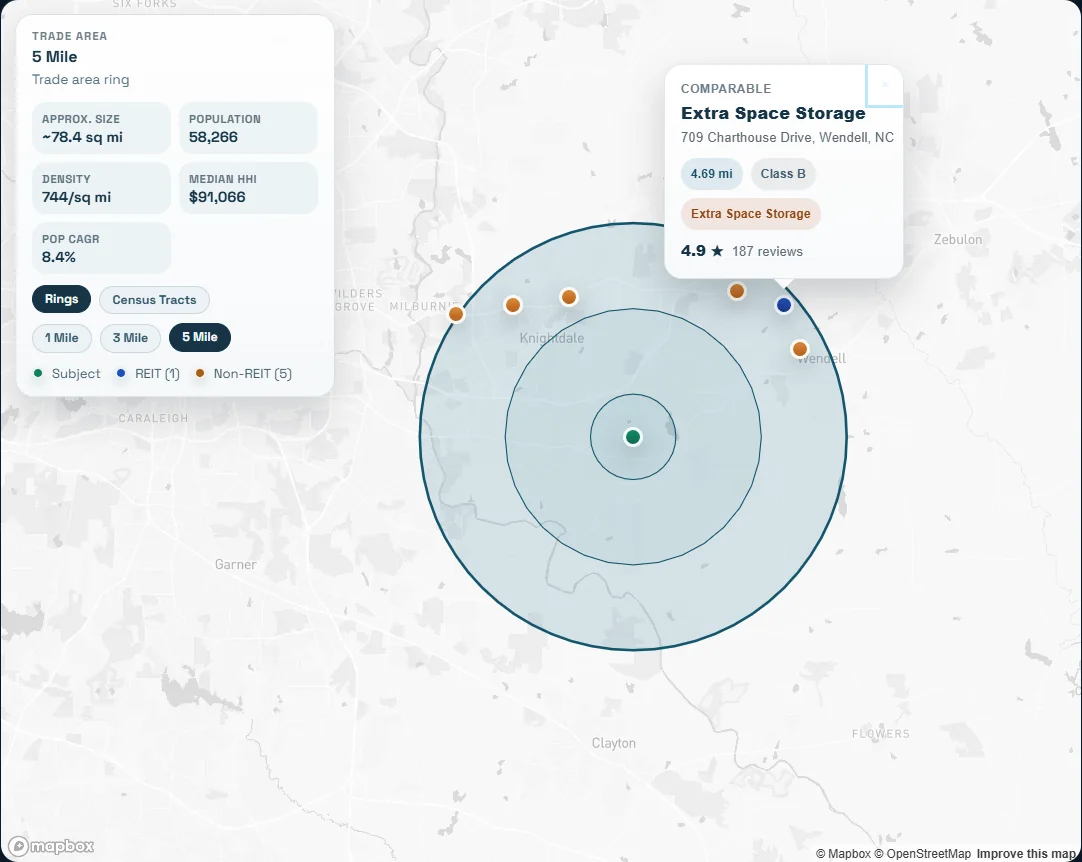Click the Extra Space Storage brand tag

point(751,214)
